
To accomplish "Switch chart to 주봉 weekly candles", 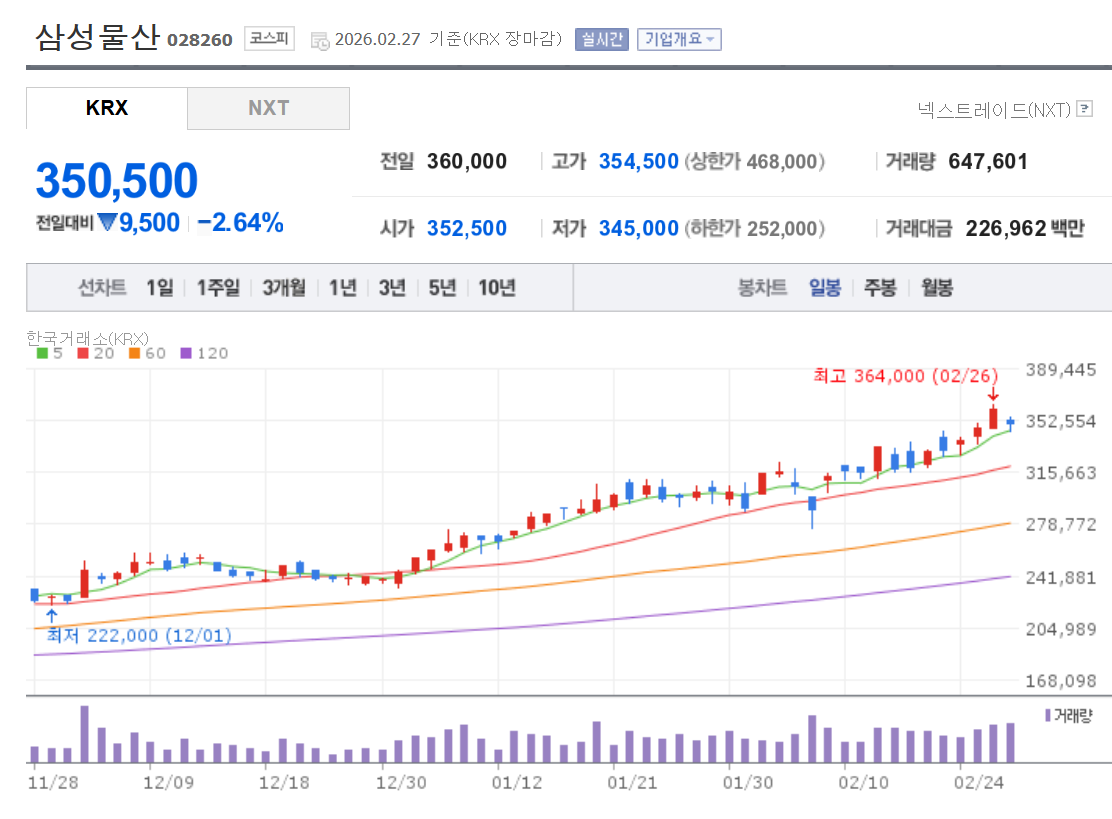I will tap(878, 287).
